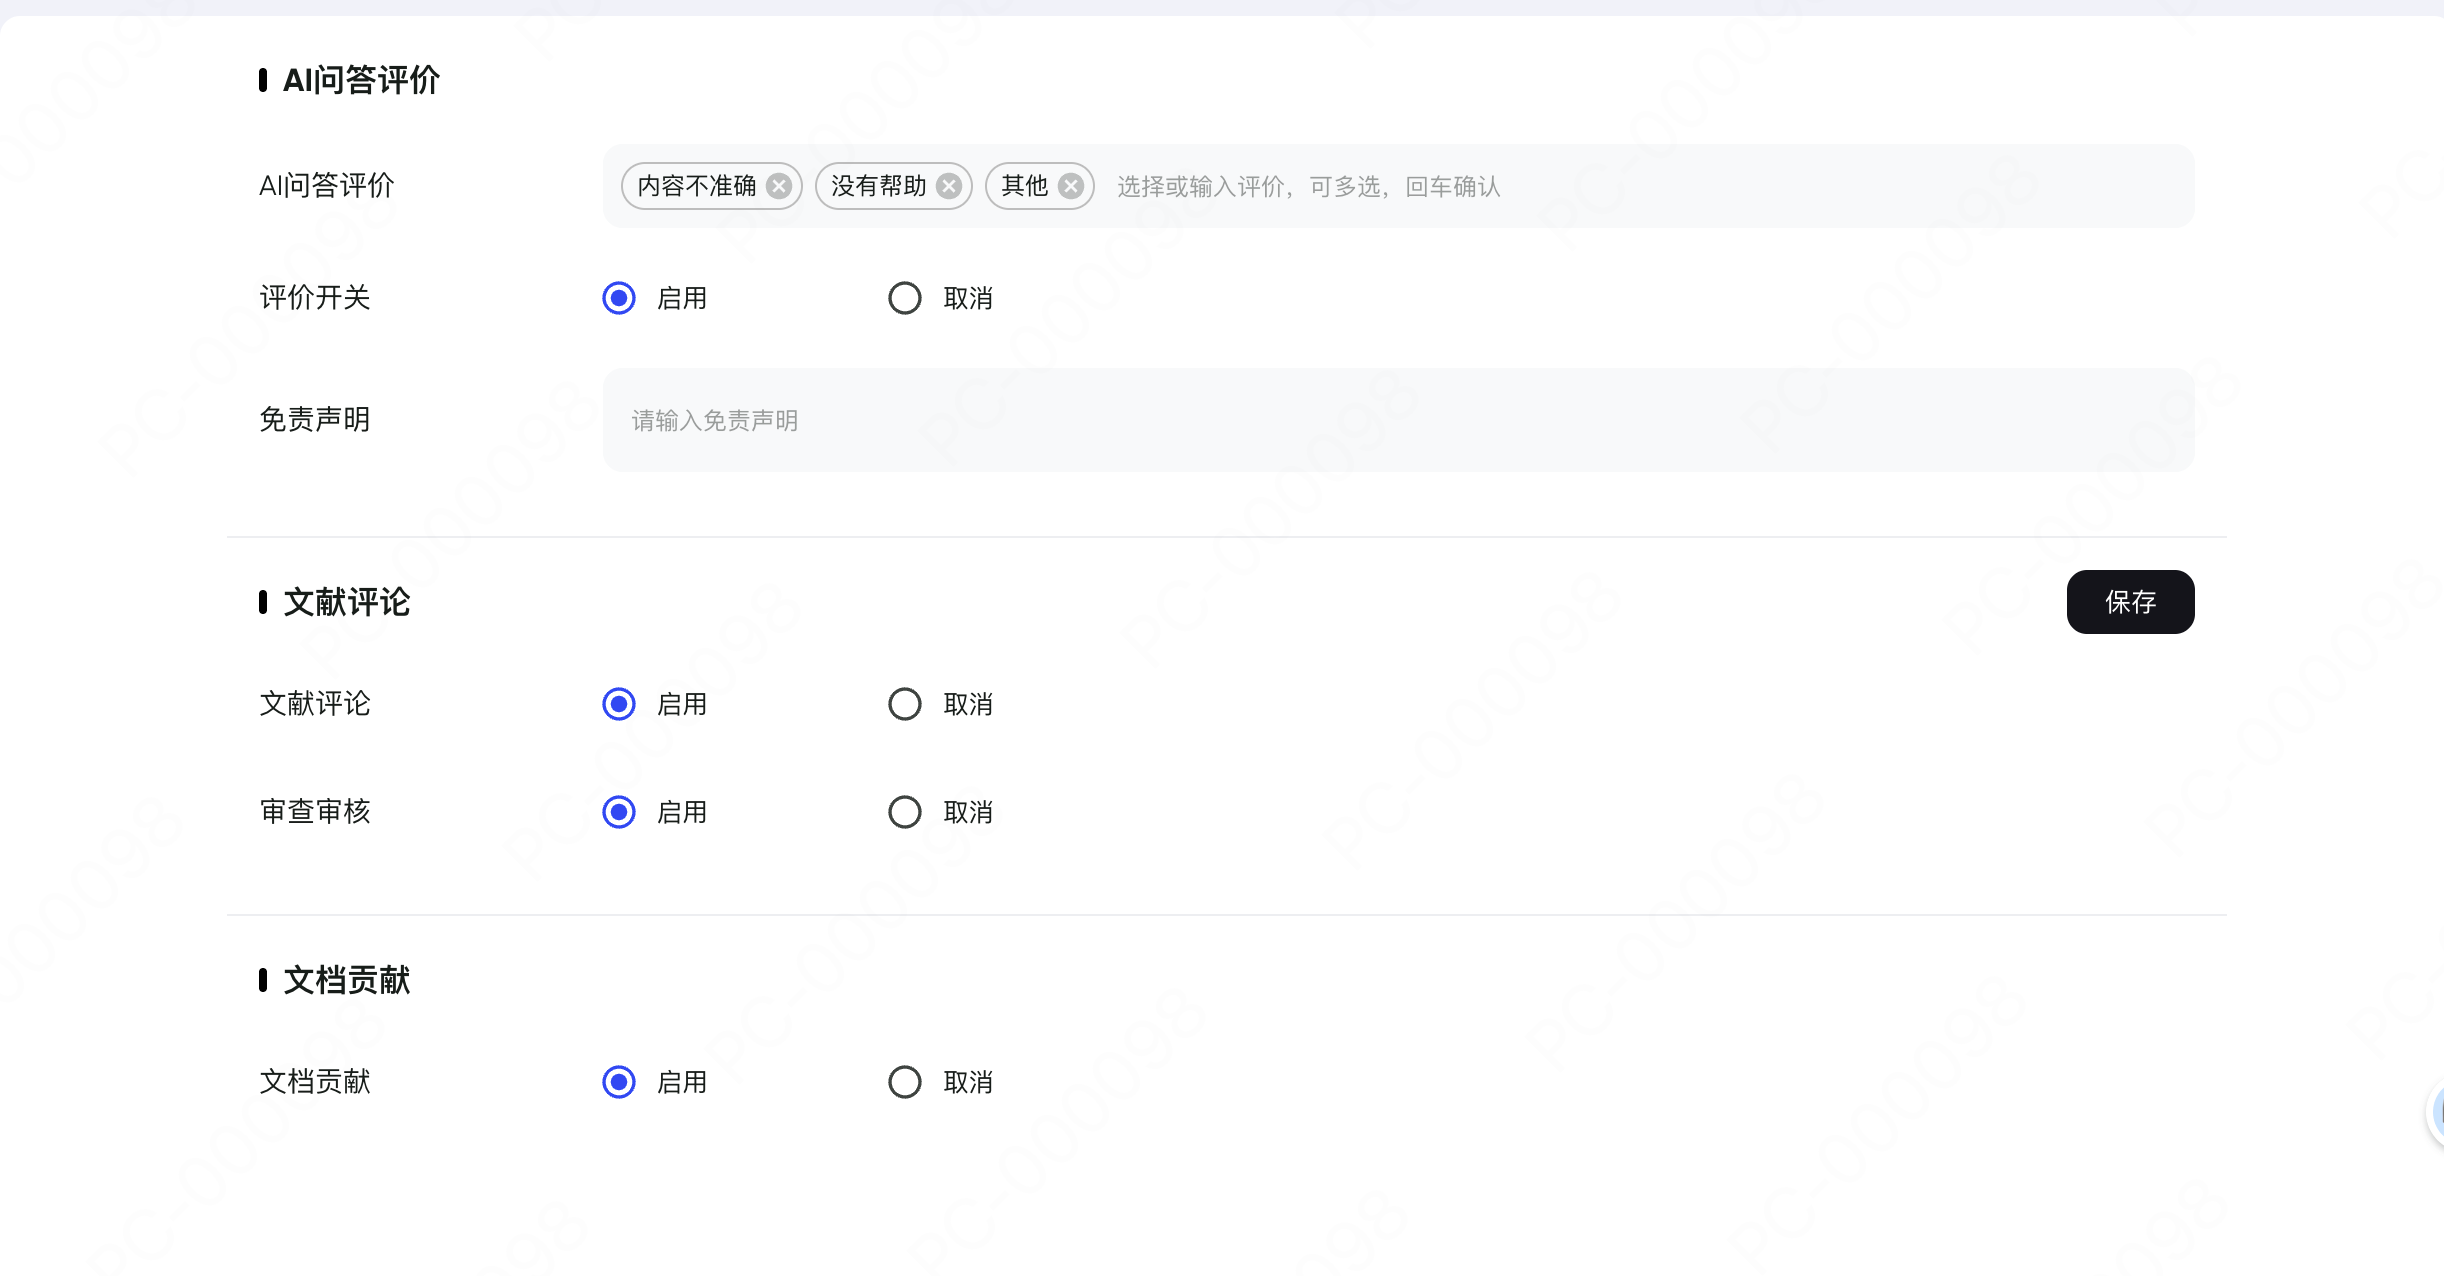Choose 取消 for 文档贡献
2444x1276 pixels.
point(905,1082)
